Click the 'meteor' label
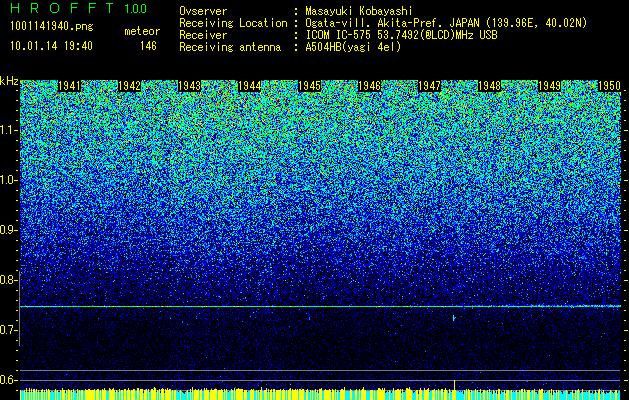 142,31
